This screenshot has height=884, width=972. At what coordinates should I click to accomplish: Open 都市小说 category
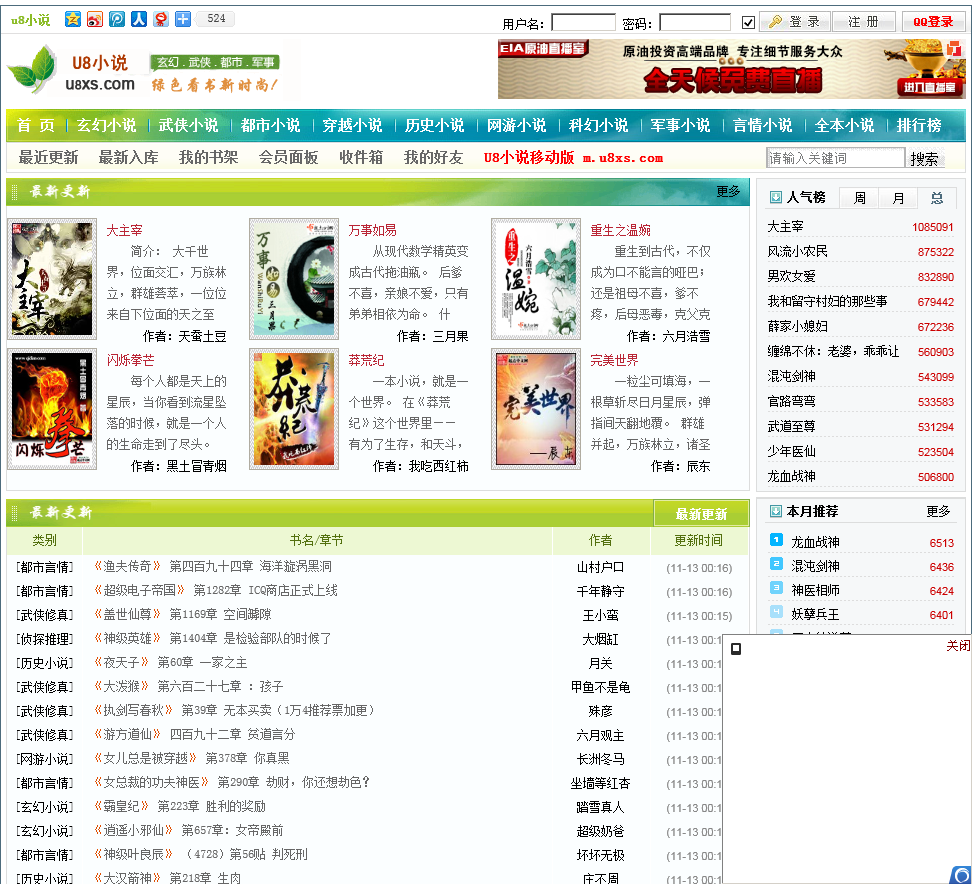pos(270,125)
